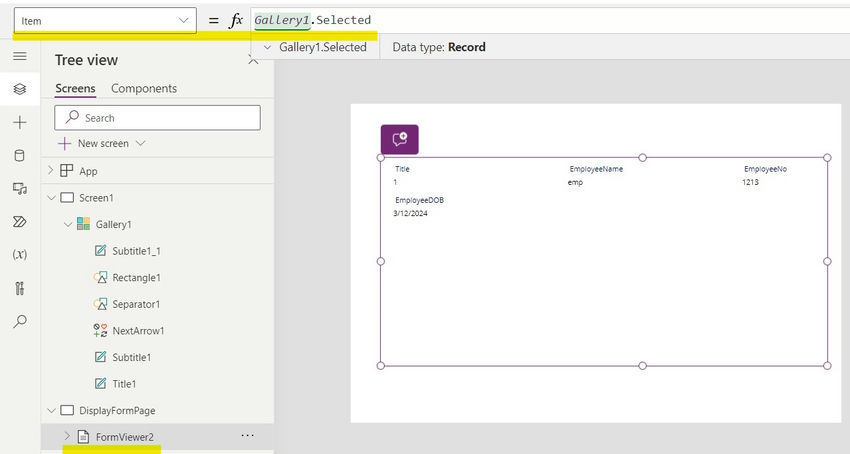The image size is (850, 454).
Task: Click the purple Copilot comment button on canvas
Action: click(400, 139)
